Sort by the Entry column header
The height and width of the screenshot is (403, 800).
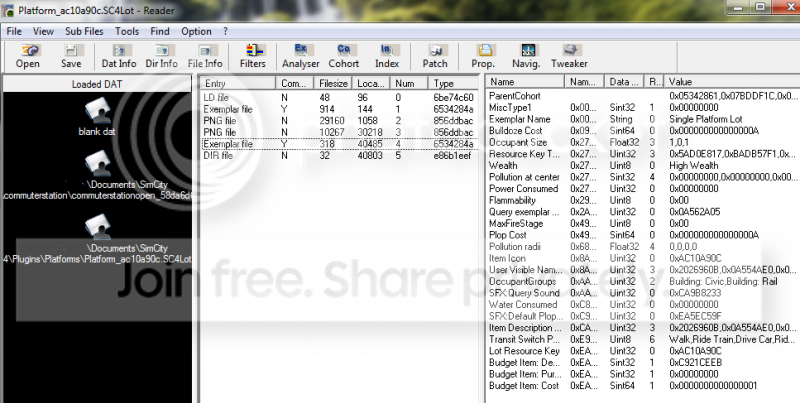[238, 83]
